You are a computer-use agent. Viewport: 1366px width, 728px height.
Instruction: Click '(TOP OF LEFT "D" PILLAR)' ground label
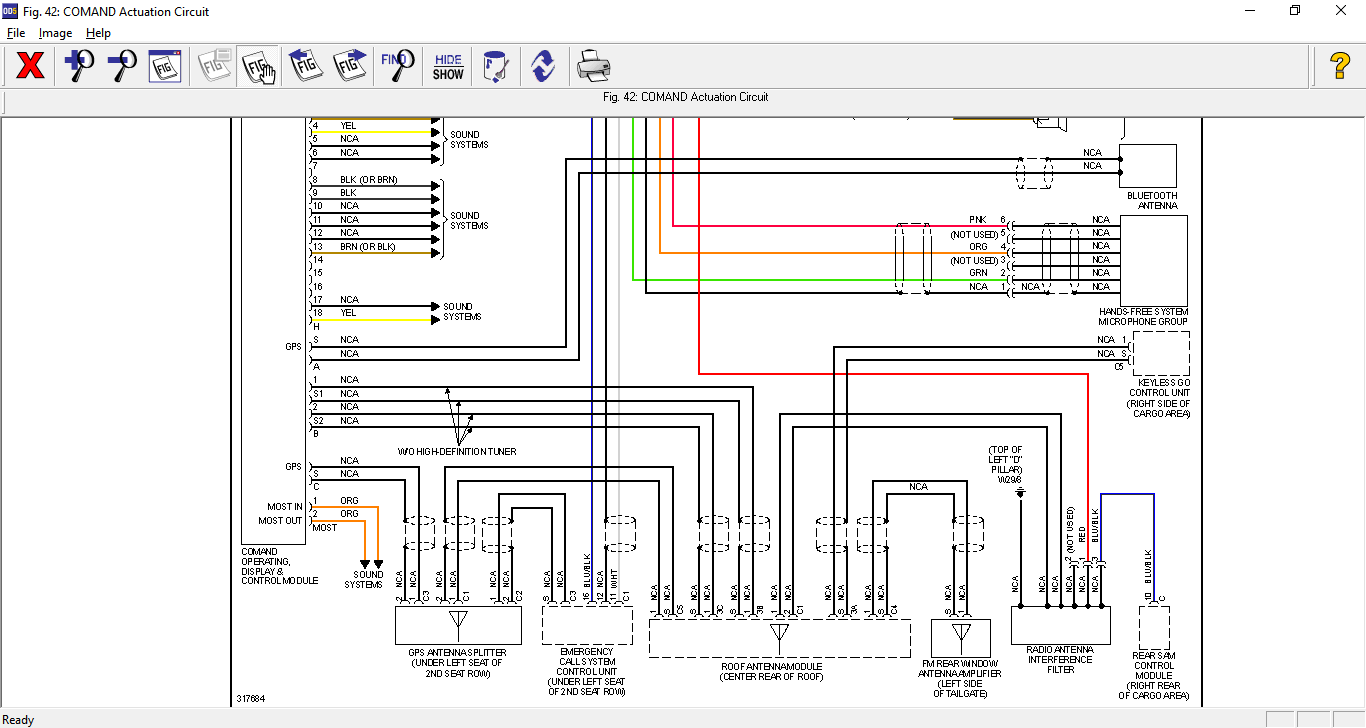(1006, 460)
